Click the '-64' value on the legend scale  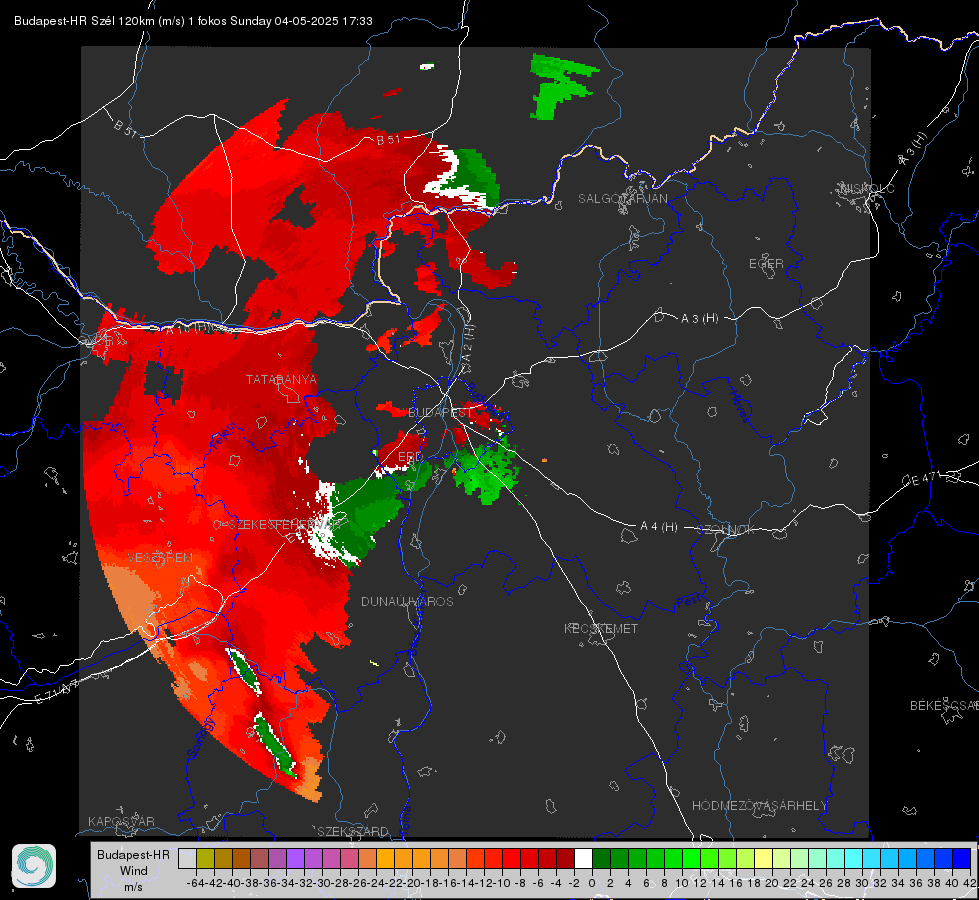point(196,883)
